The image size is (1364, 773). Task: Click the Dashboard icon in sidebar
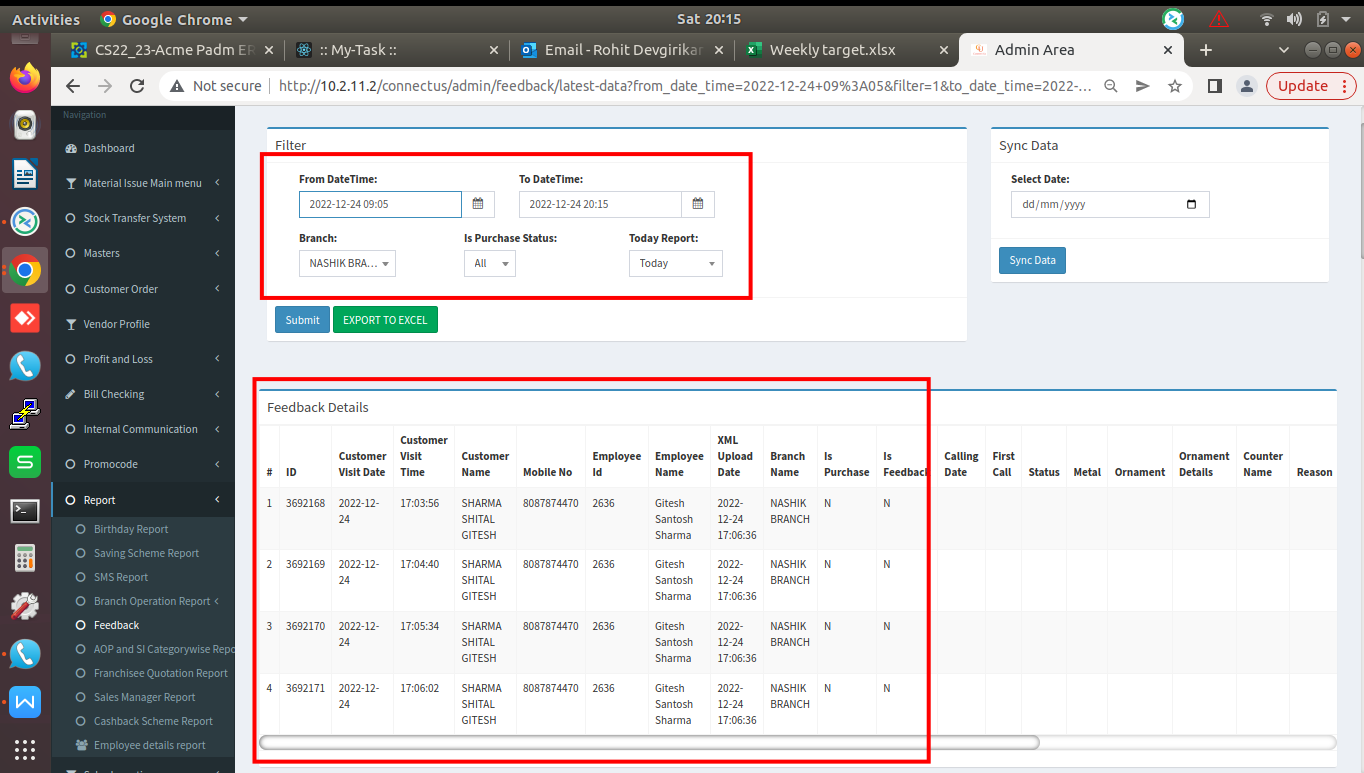71,148
